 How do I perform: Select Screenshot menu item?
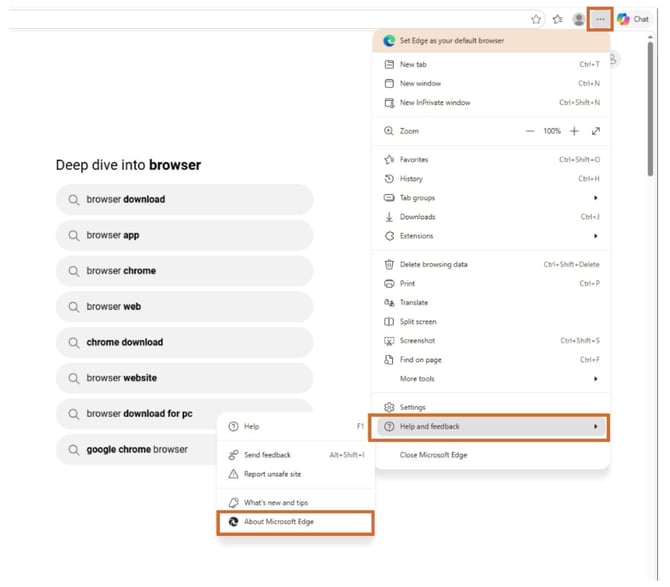tap(491, 340)
